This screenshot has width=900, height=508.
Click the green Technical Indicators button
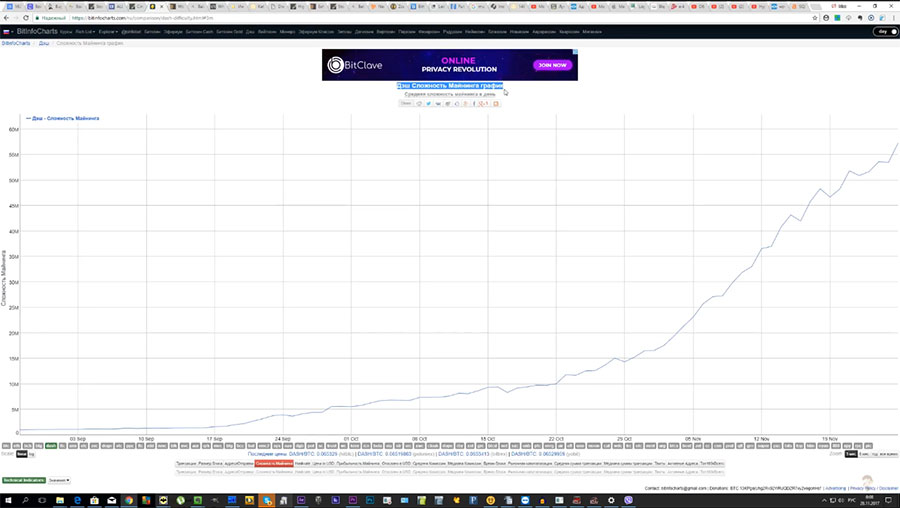point(24,480)
